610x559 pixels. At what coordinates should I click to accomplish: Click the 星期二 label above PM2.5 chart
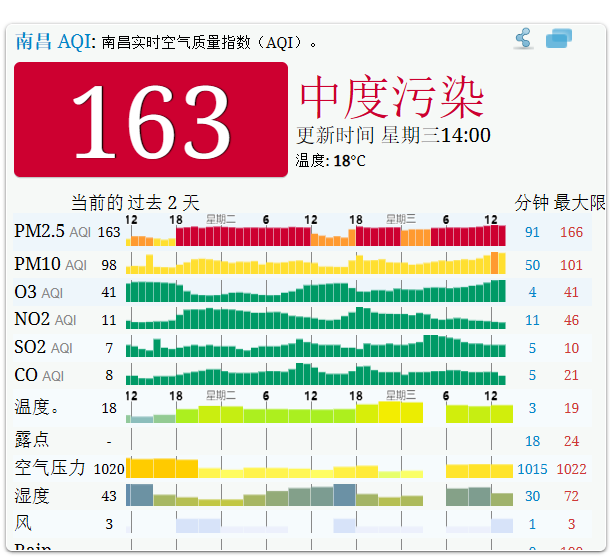[x=221, y=219]
